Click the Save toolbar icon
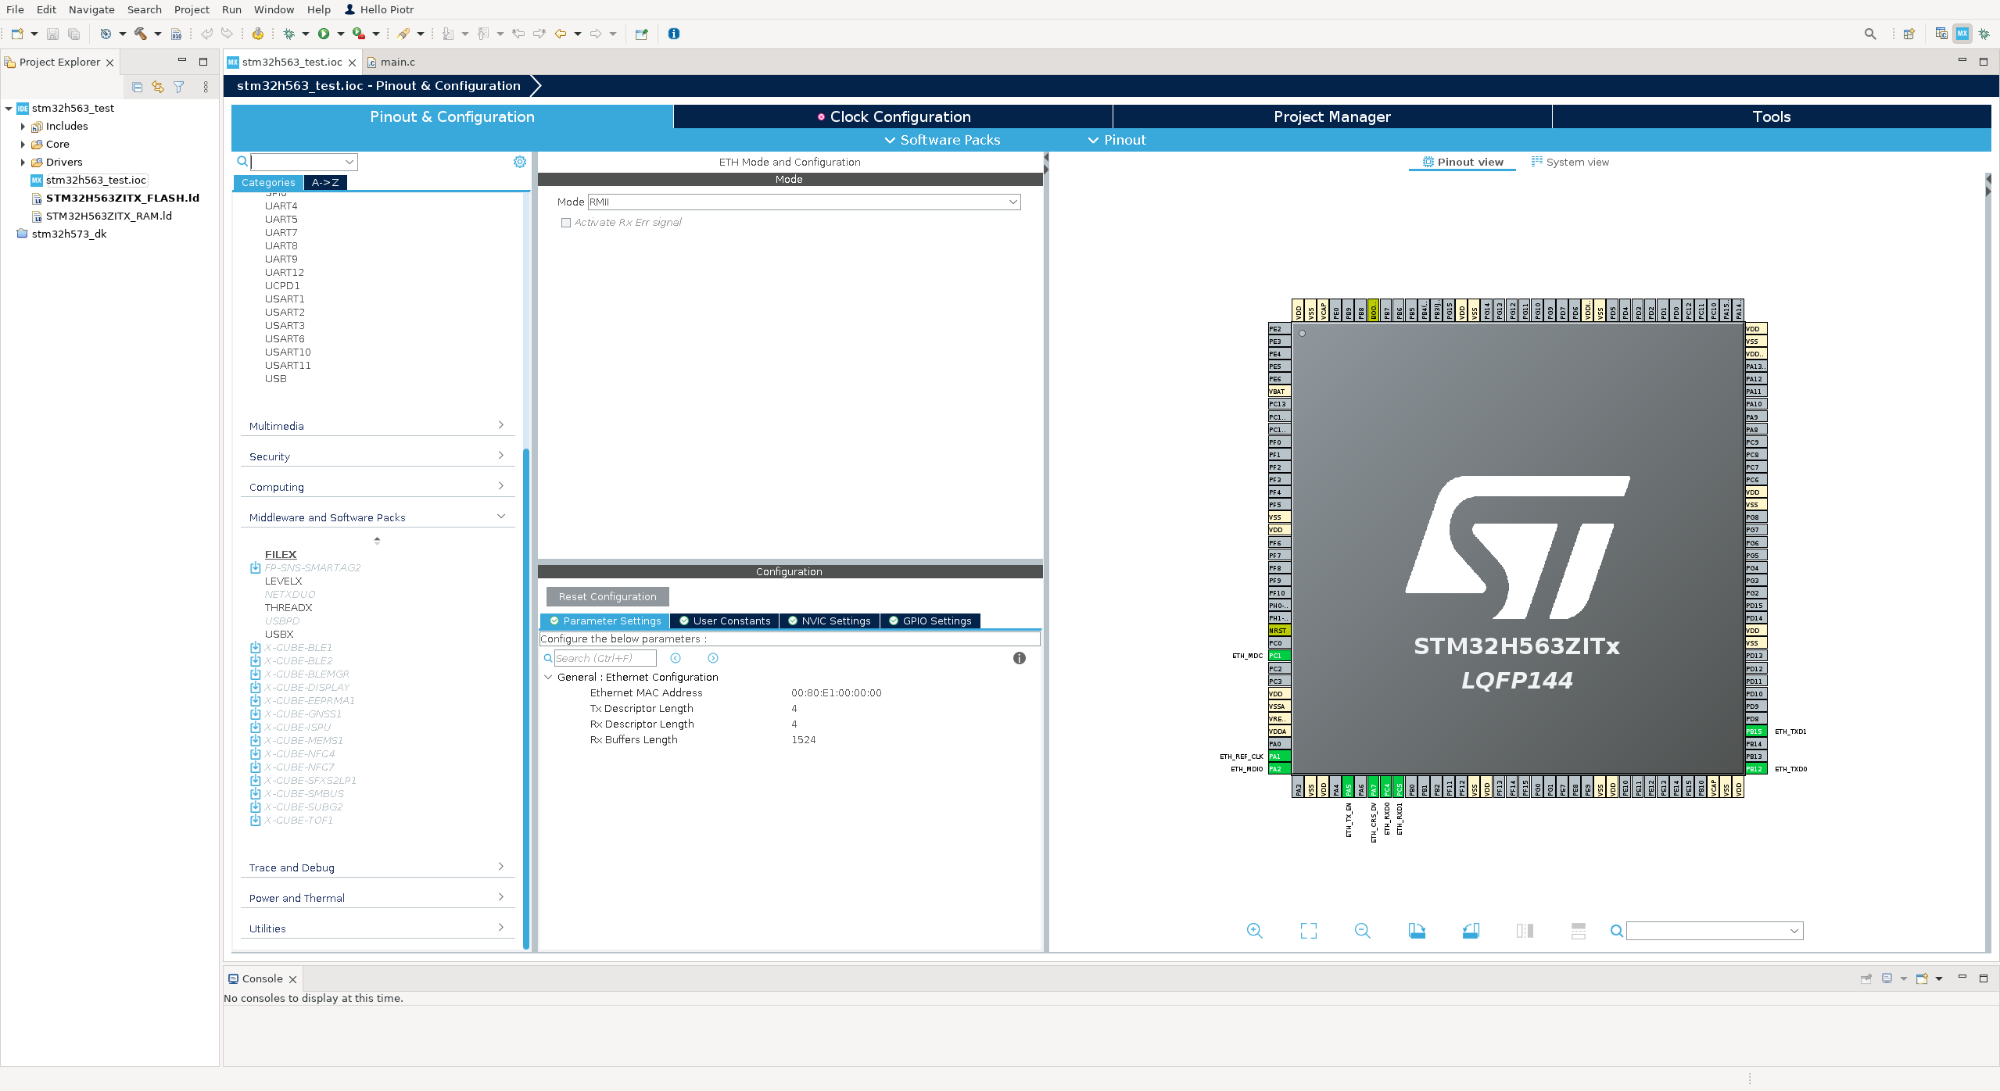 53,34
